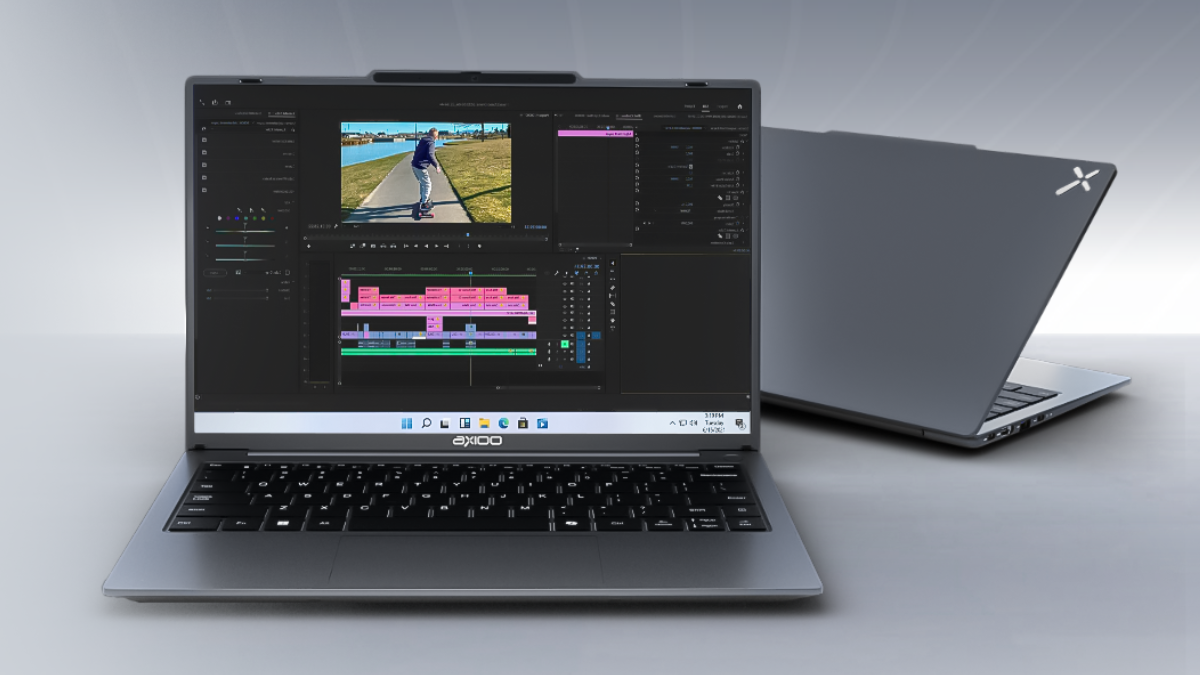Click the Home icon in the Premiere header
Image resolution: width=1200 pixels, height=675 pixels.
pos(740,106)
